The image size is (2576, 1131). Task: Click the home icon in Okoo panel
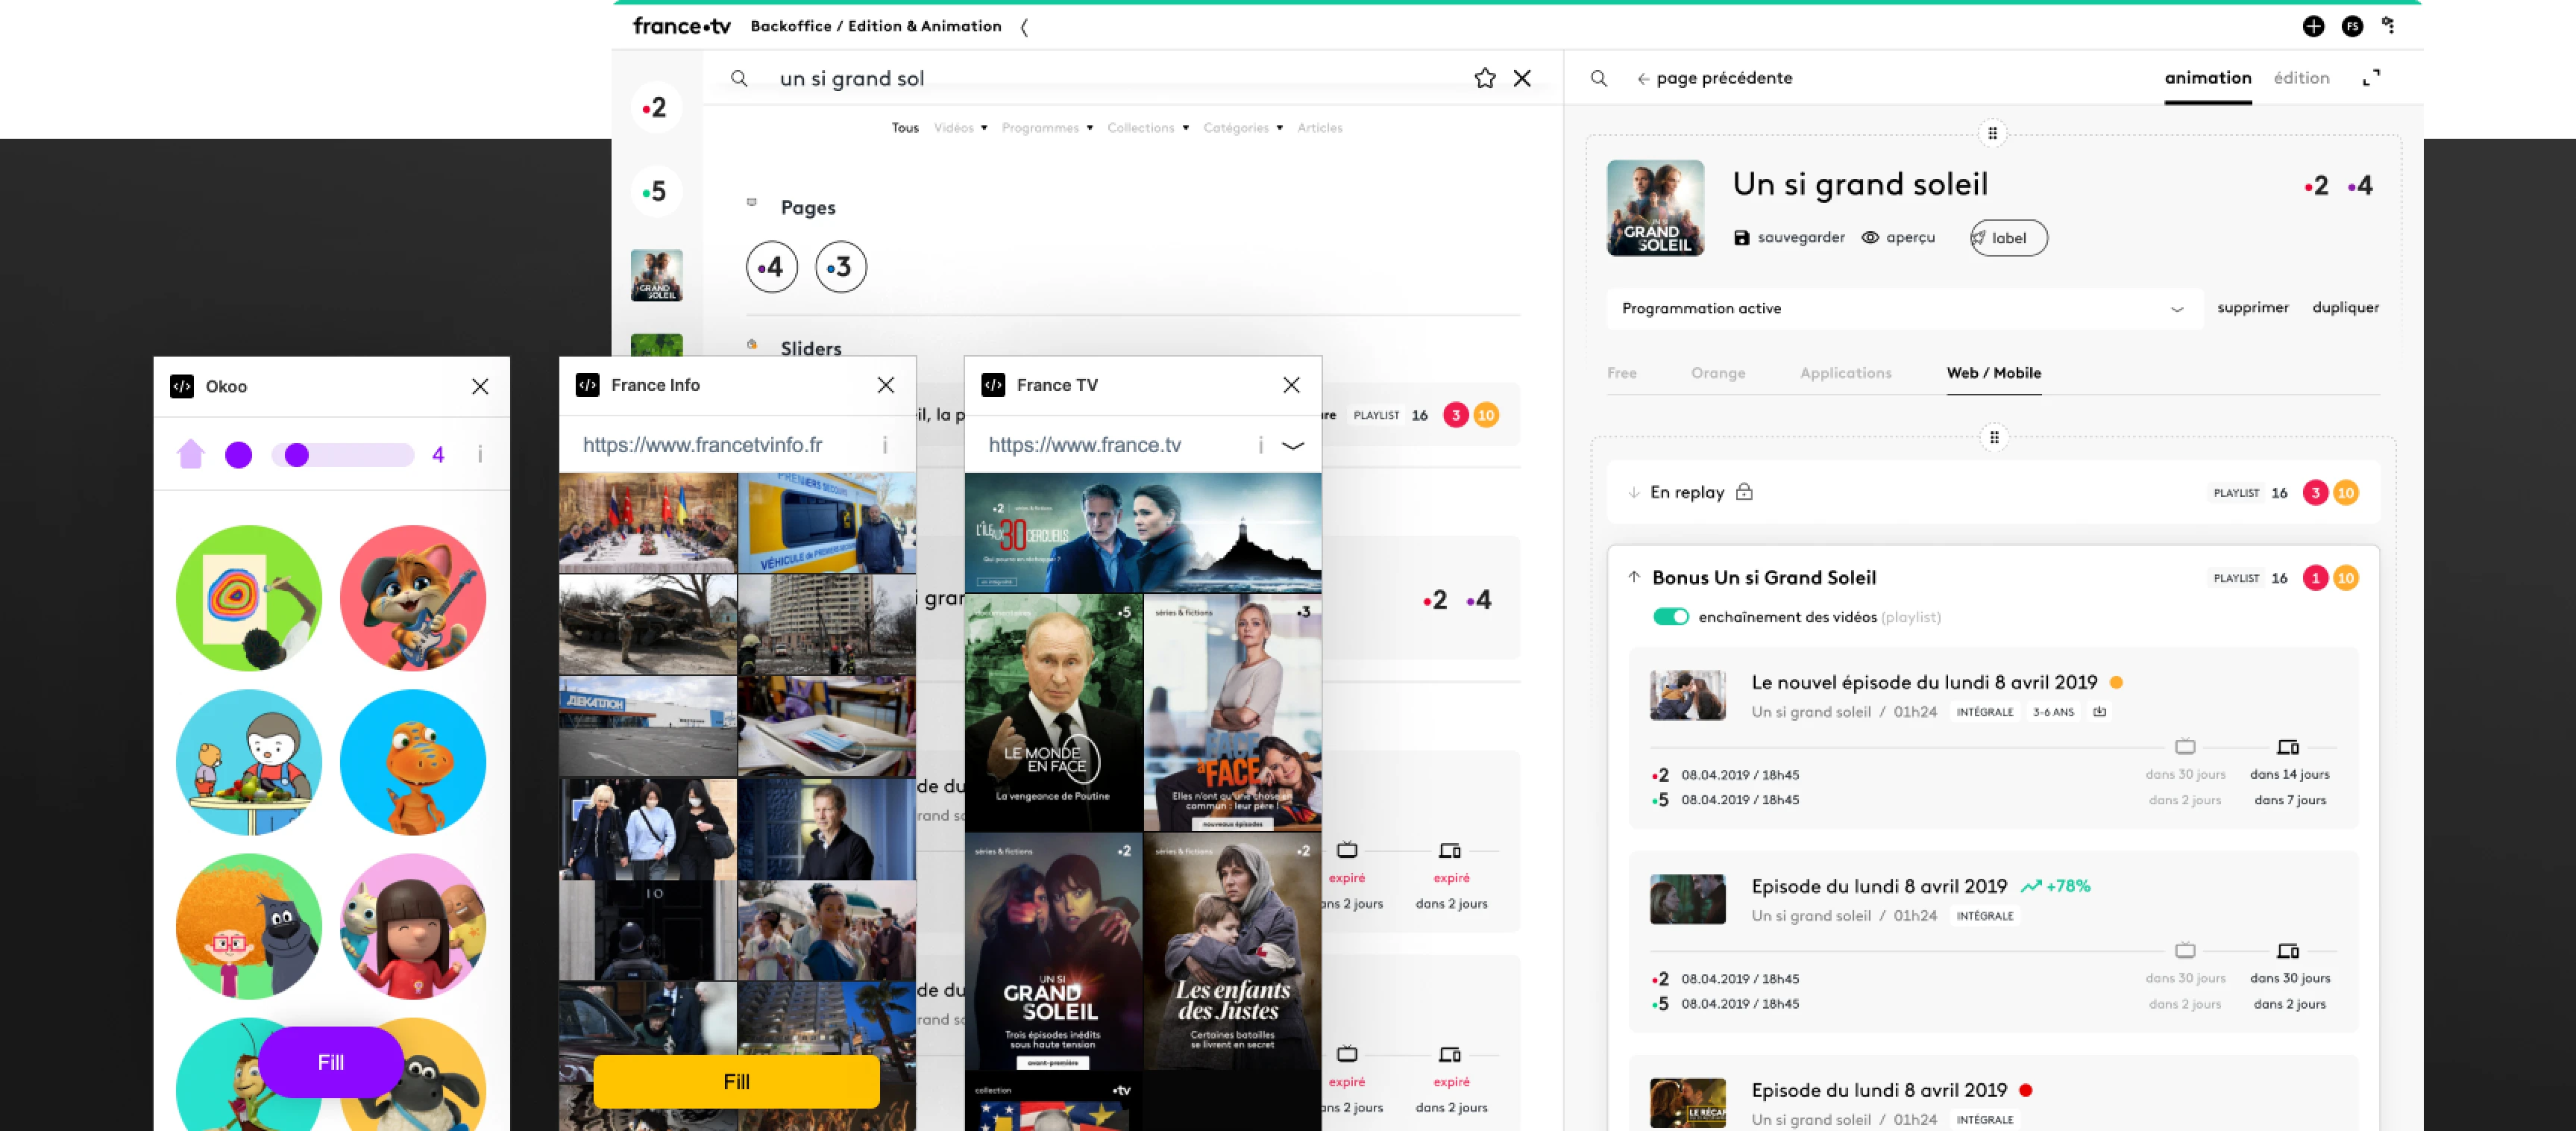[191, 455]
